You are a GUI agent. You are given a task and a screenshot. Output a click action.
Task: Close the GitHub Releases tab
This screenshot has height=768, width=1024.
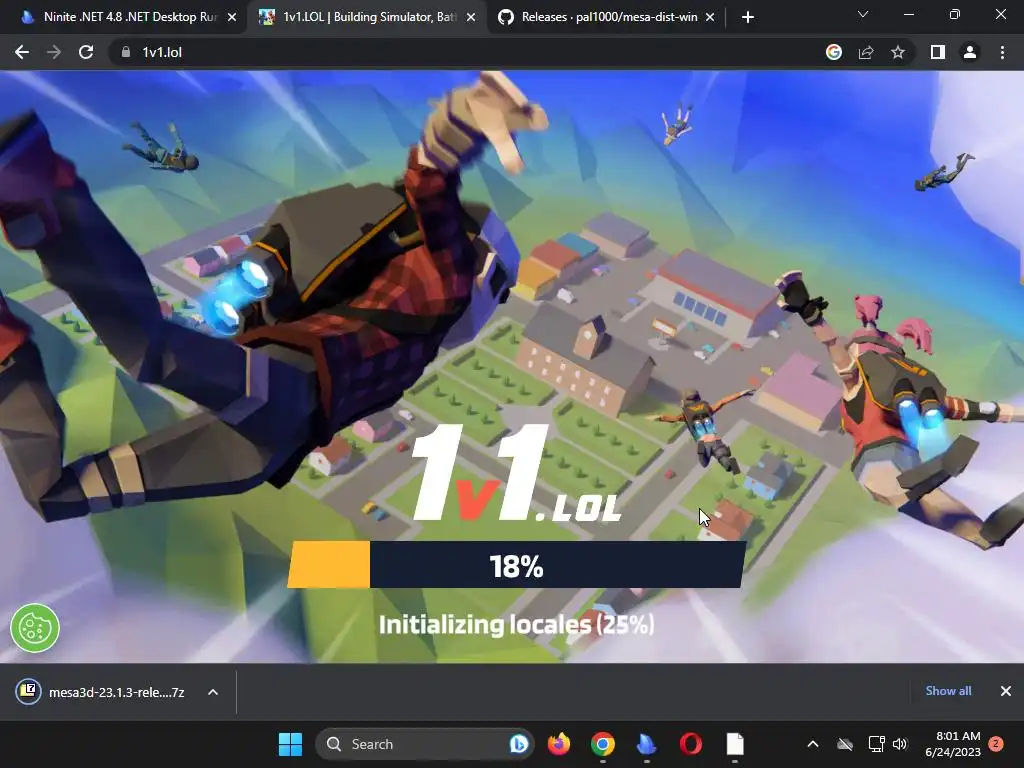pos(710,18)
